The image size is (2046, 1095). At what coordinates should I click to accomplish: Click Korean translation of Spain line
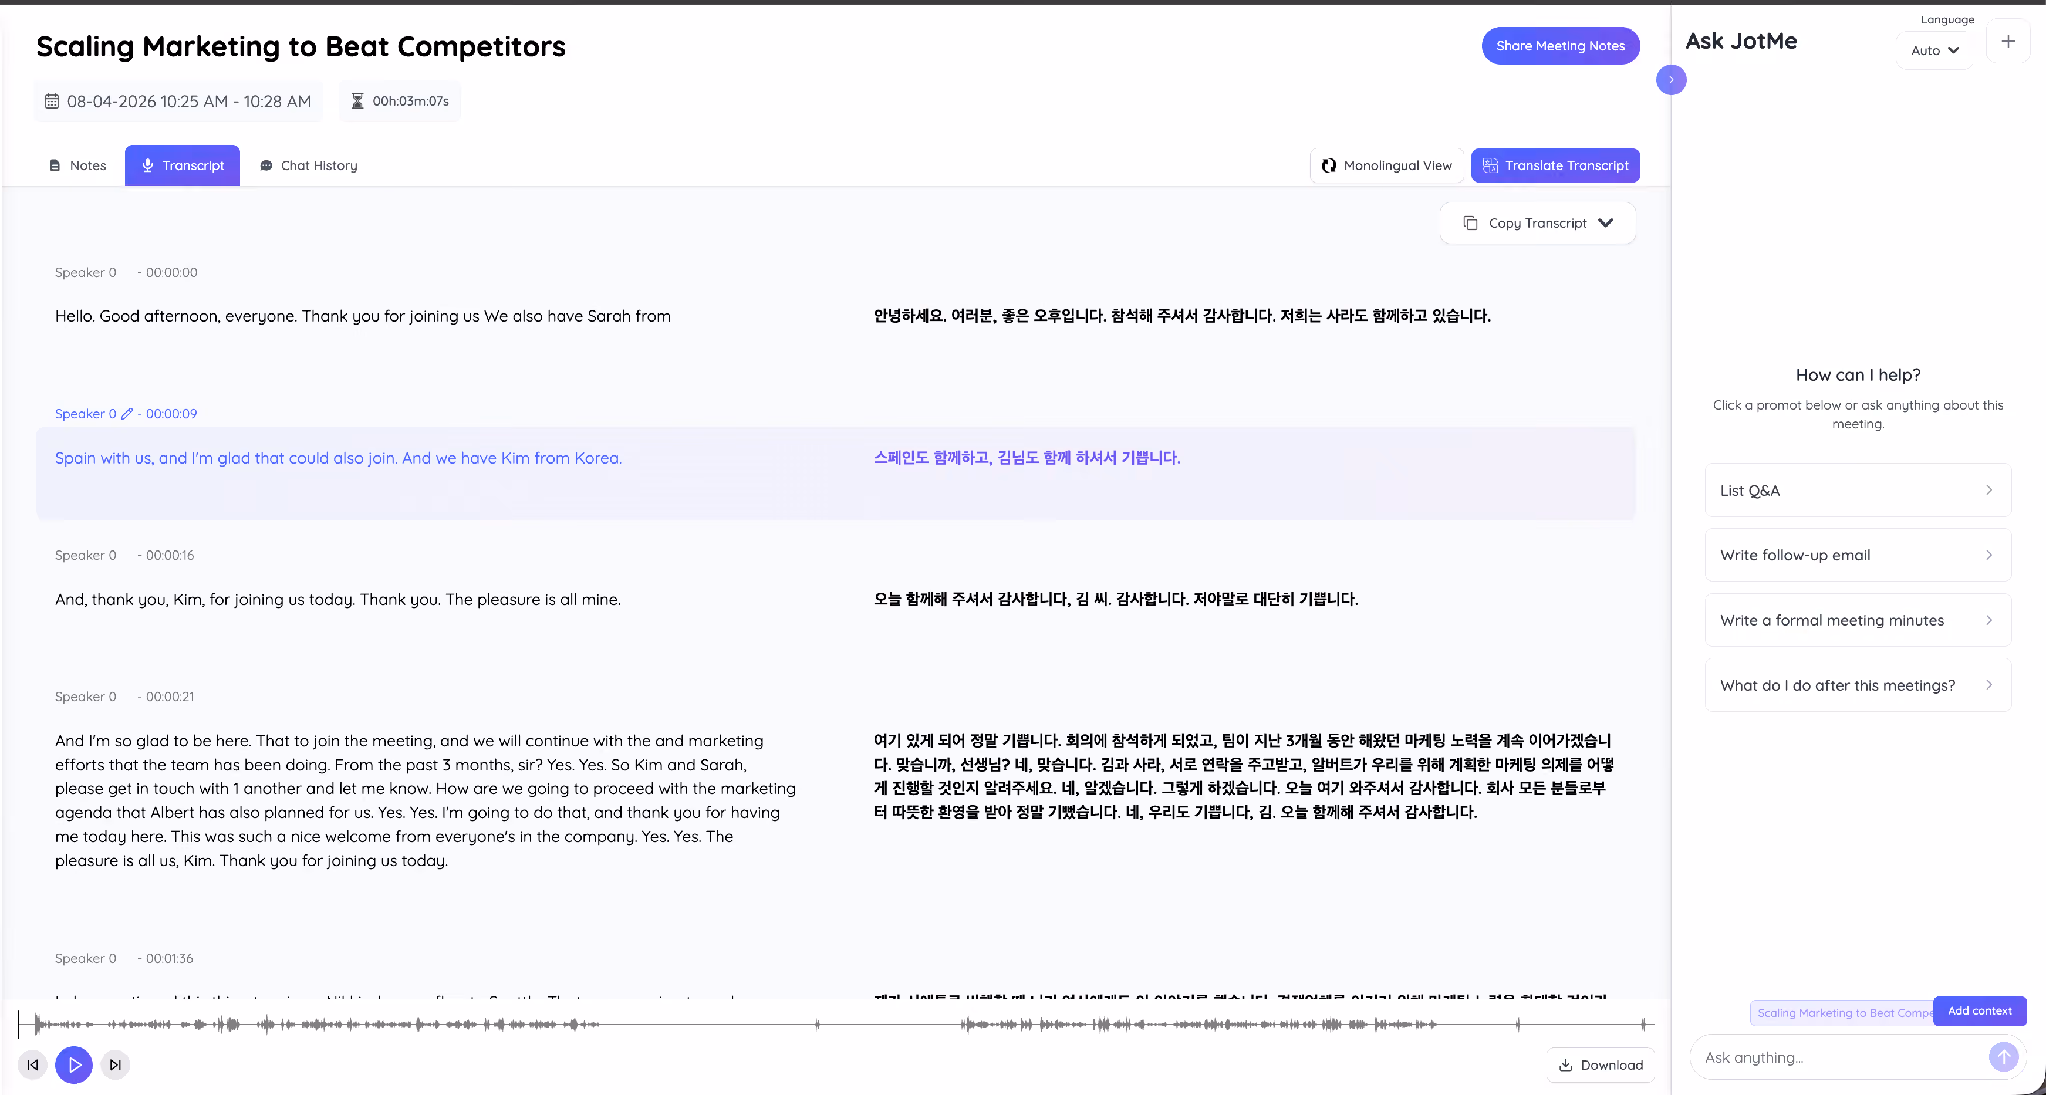tap(1027, 458)
